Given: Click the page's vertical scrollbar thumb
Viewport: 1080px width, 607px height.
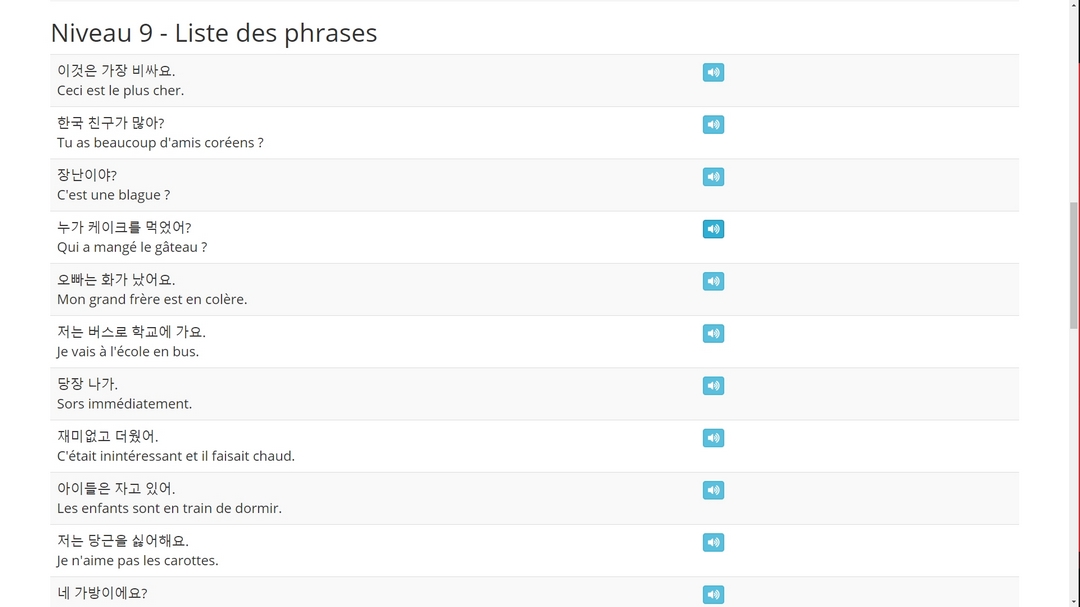Looking at the screenshot, I should 1074,265.
